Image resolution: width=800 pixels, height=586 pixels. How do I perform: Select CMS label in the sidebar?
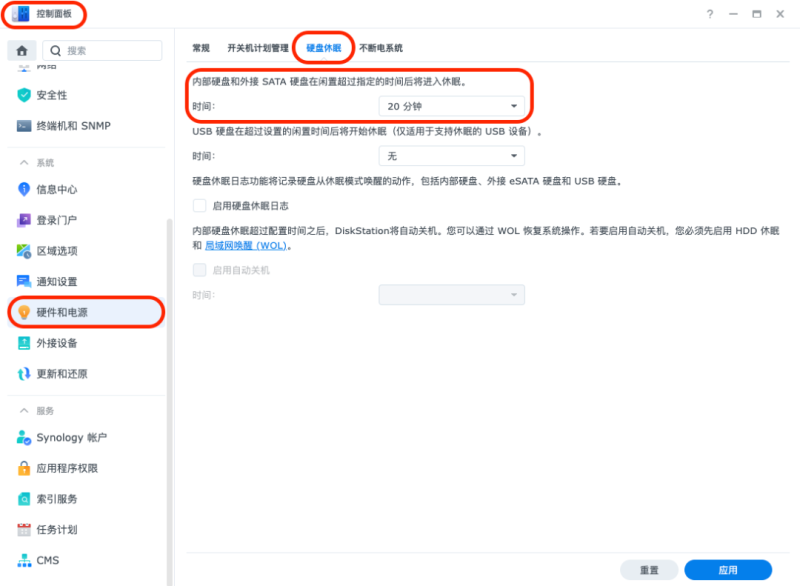[x=47, y=560]
